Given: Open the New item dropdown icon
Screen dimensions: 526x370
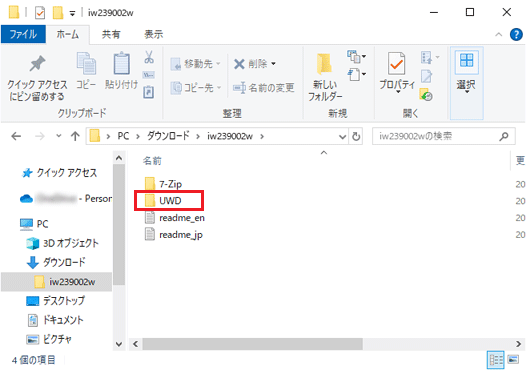Looking at the screenshot, I should 357,57.
